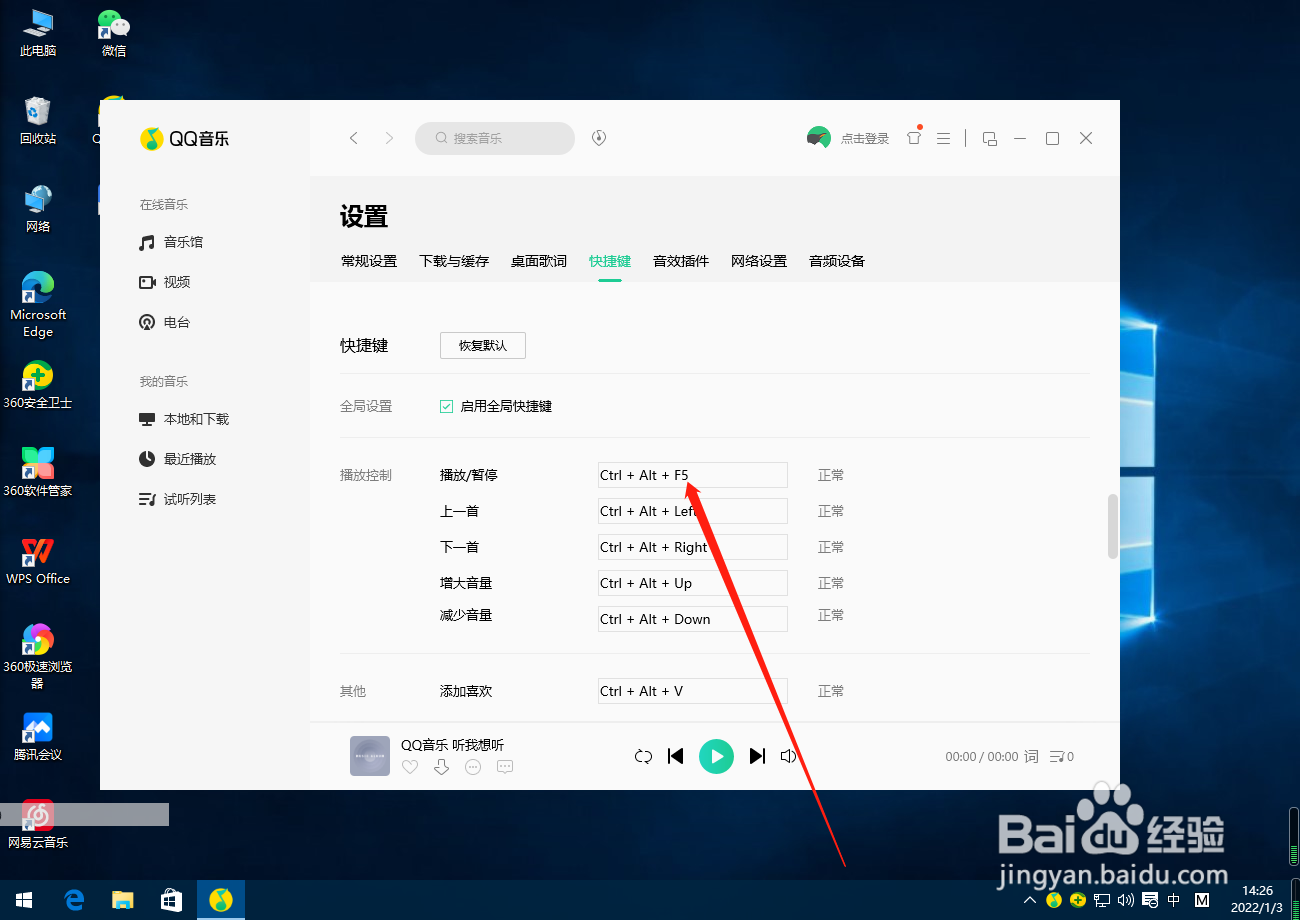Viewport: 1300px width, 920px height.
Task: Play previous track button
Action: pos(676,756)
